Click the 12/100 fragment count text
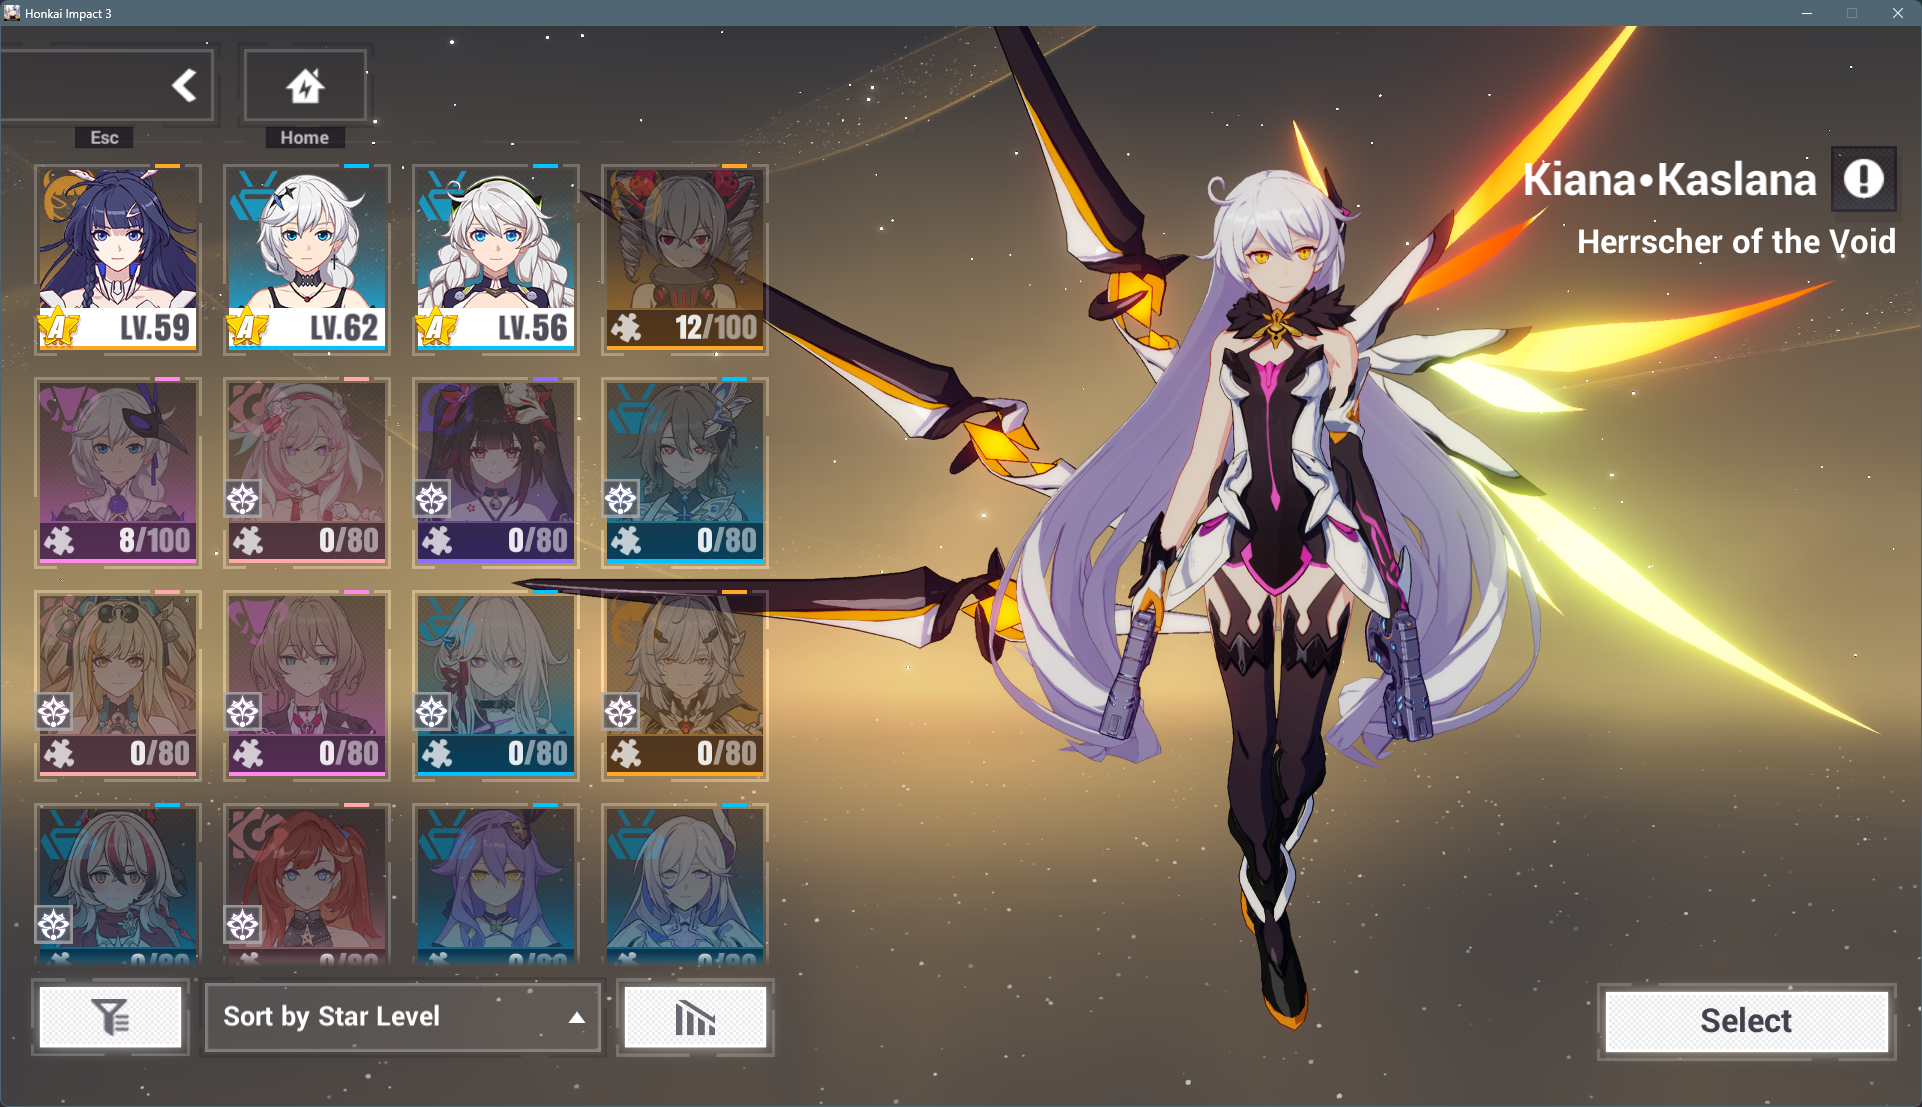Image resolution: width=1922 pixels, height=1107 pixels. coord(716,328)
